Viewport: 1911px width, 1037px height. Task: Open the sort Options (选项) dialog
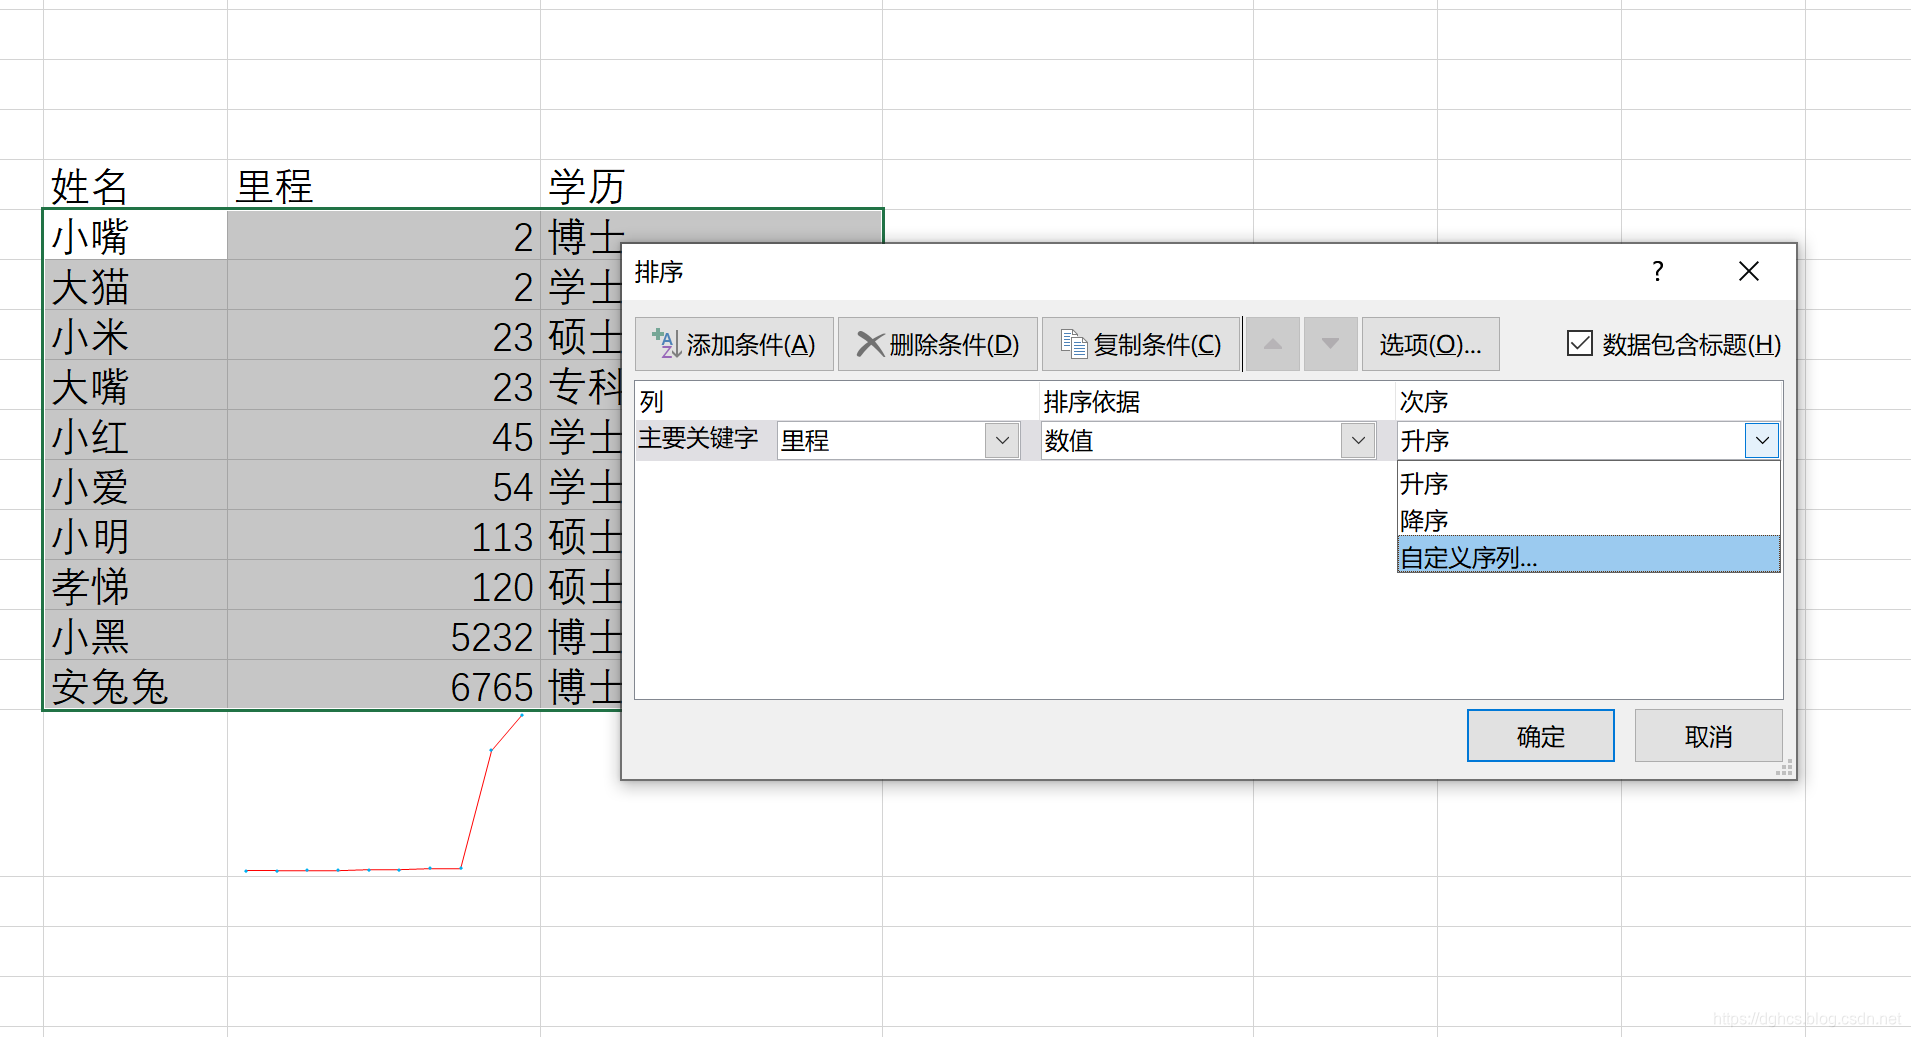pyautogui.click(x=1430, y=344)
